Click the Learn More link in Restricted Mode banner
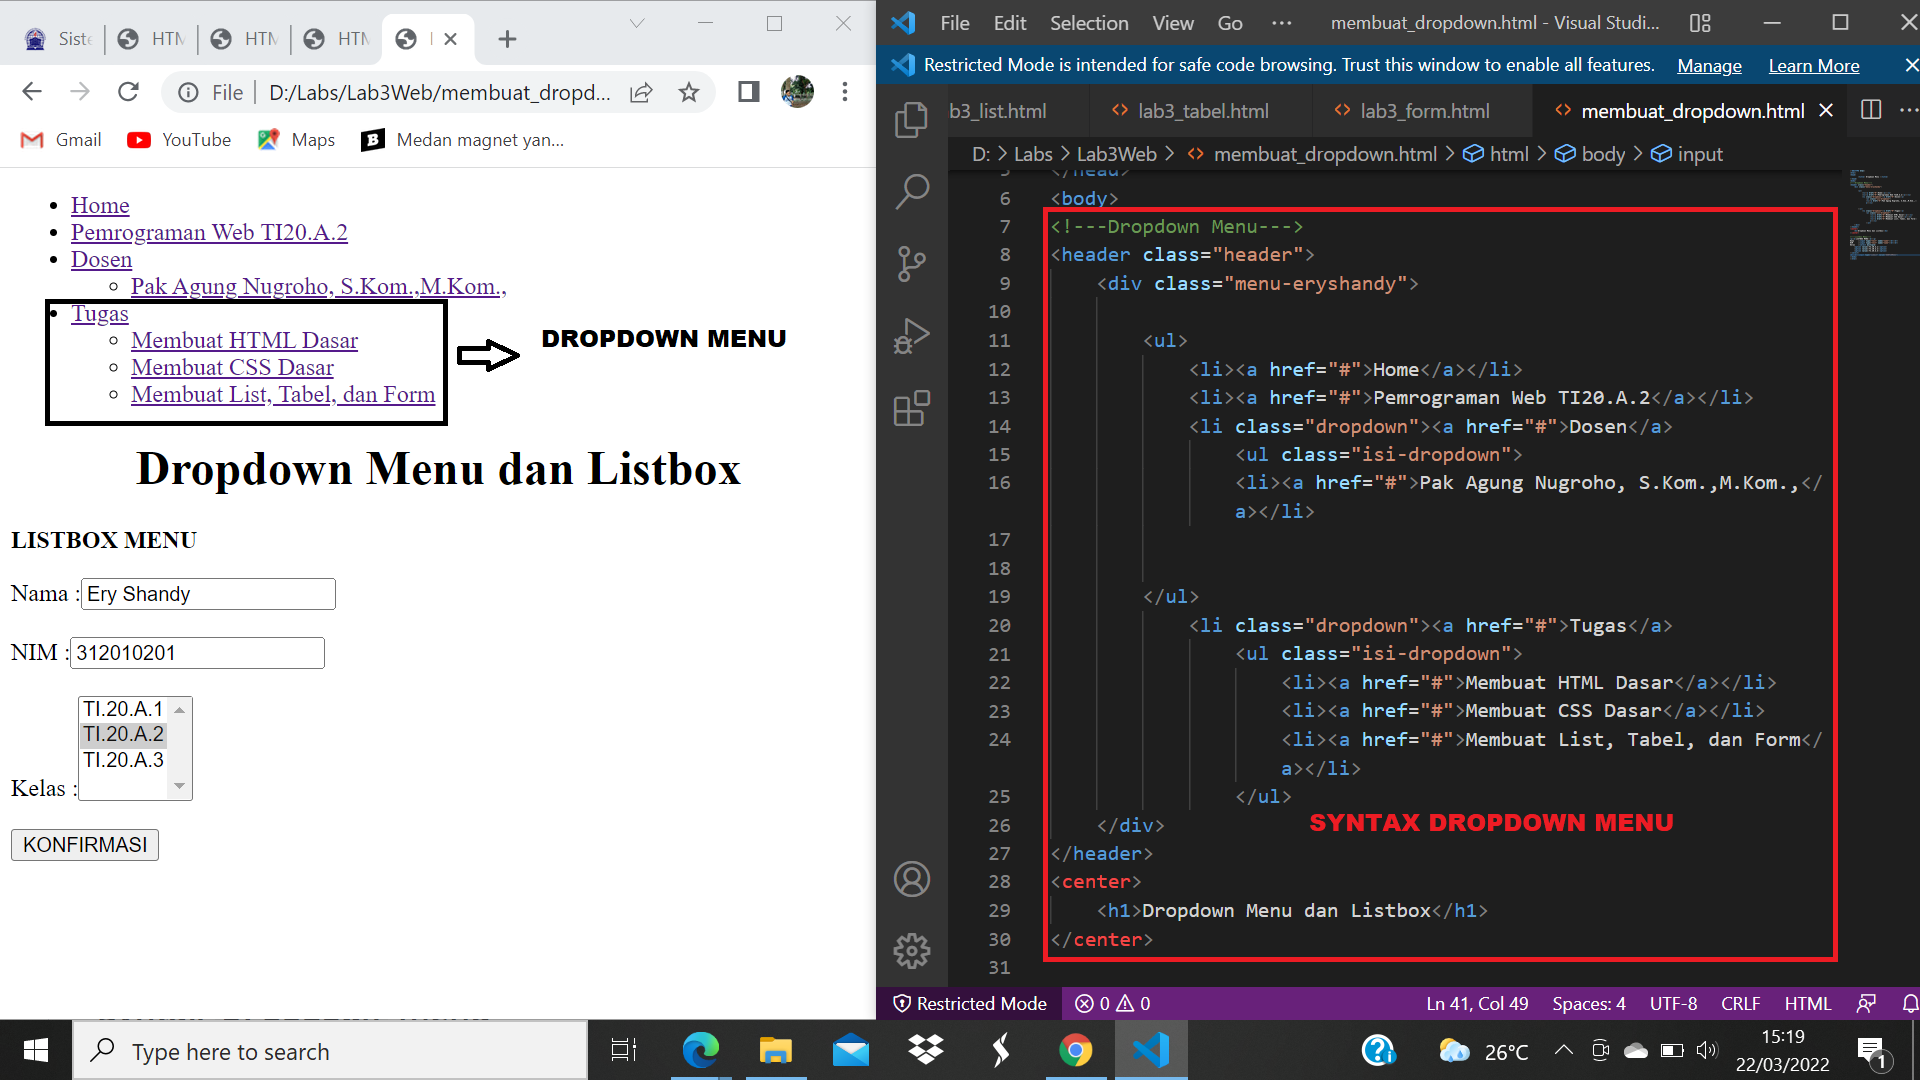 point(1813,65)
